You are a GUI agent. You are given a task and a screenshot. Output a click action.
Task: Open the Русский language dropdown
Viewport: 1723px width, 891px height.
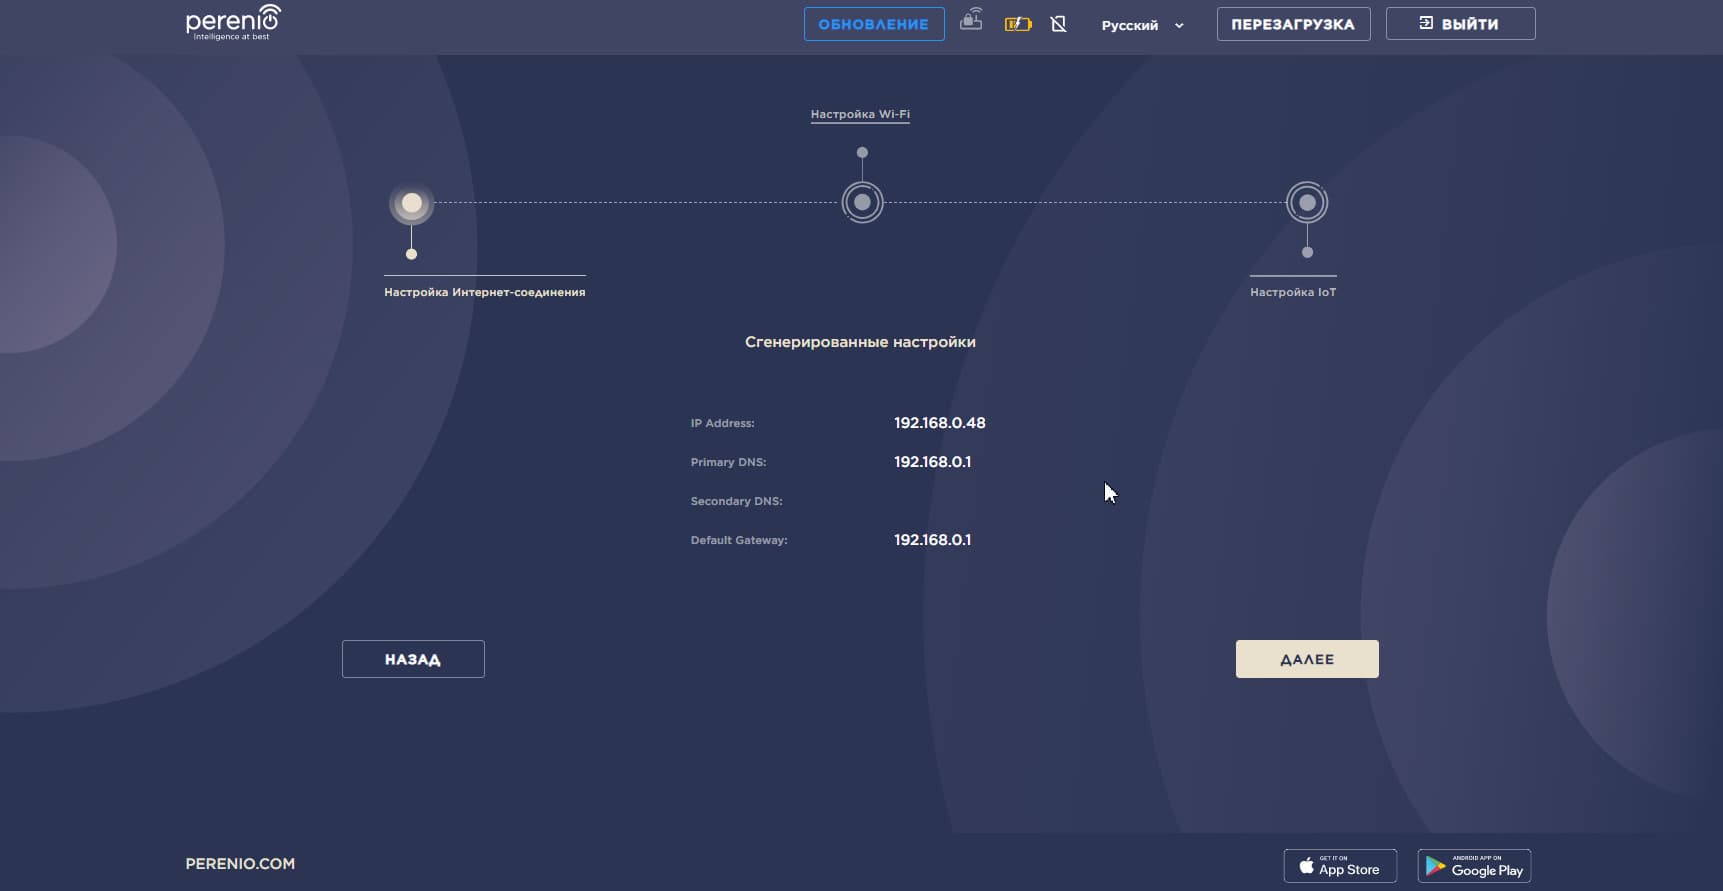point(1142,25)
